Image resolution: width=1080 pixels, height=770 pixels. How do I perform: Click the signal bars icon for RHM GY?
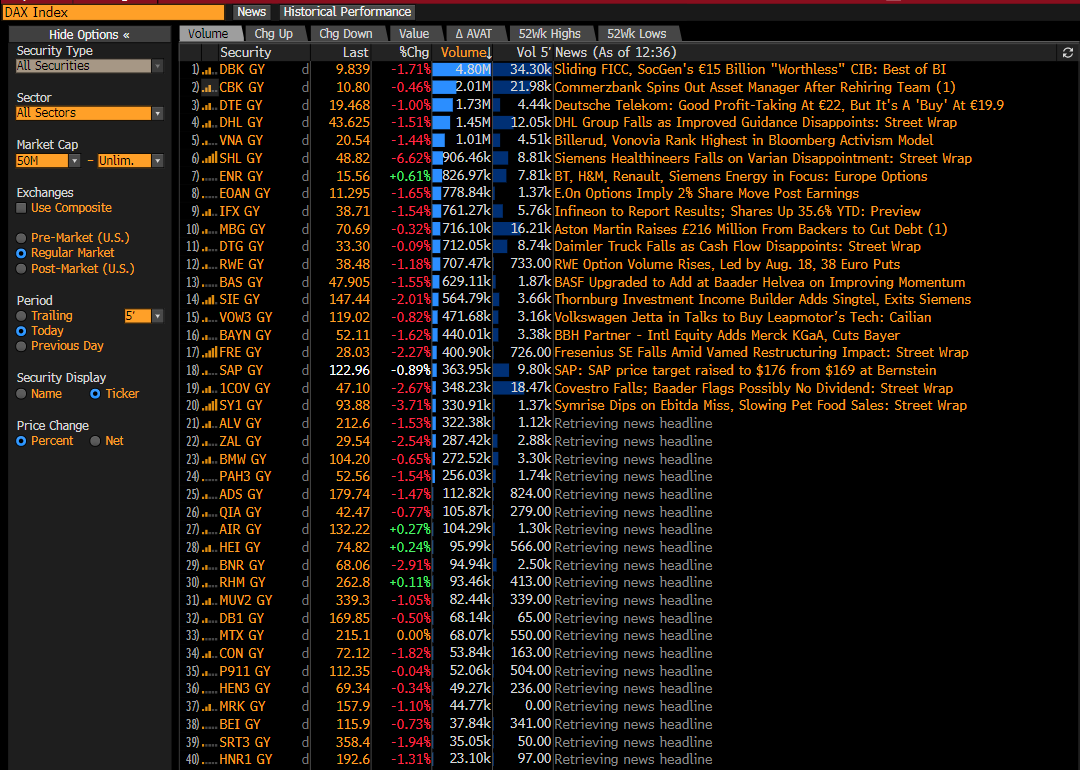tap(209, 583)
